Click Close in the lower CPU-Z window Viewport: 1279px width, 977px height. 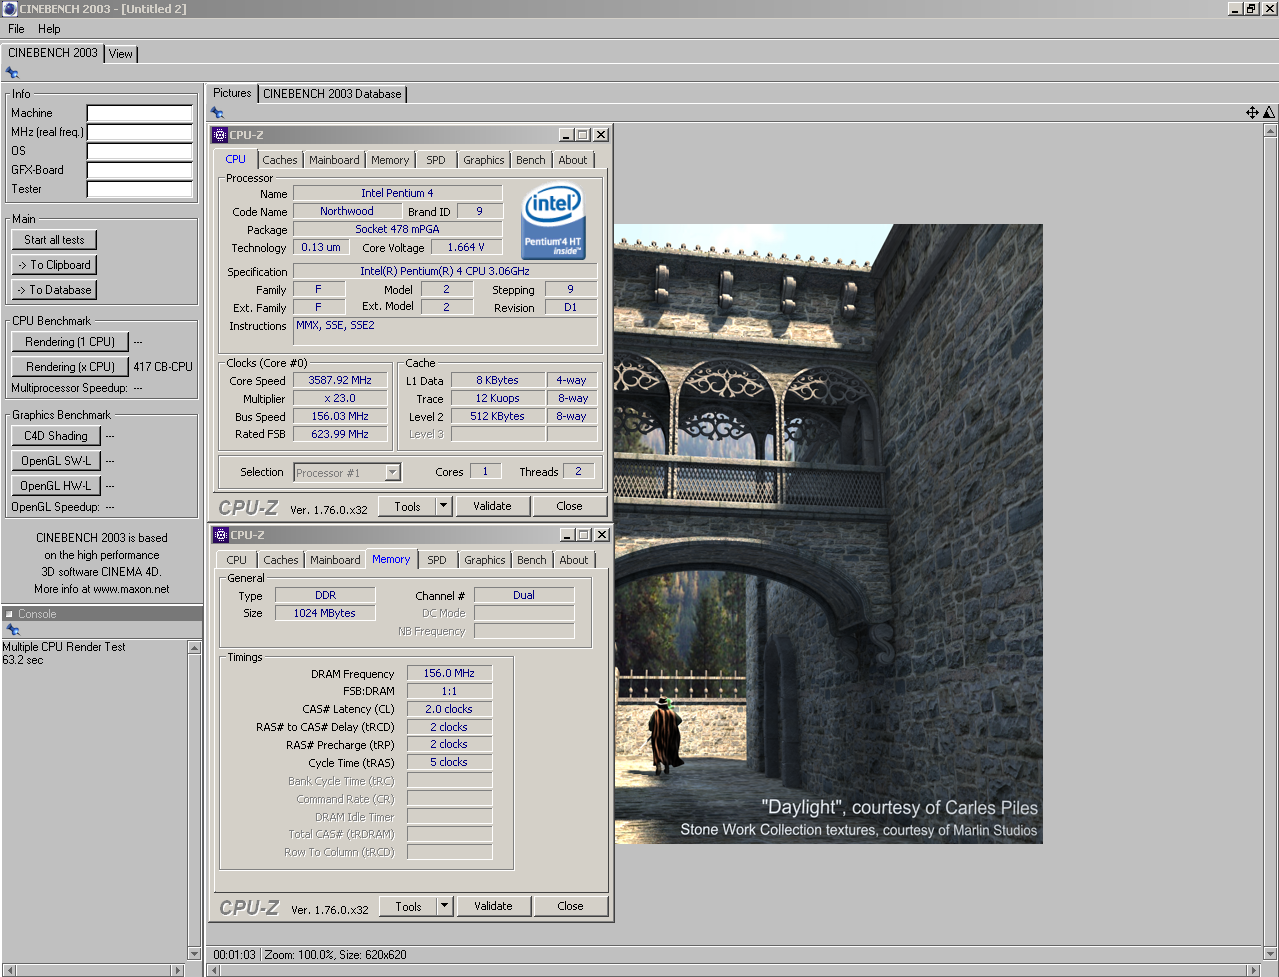click(x=570, y=906)
